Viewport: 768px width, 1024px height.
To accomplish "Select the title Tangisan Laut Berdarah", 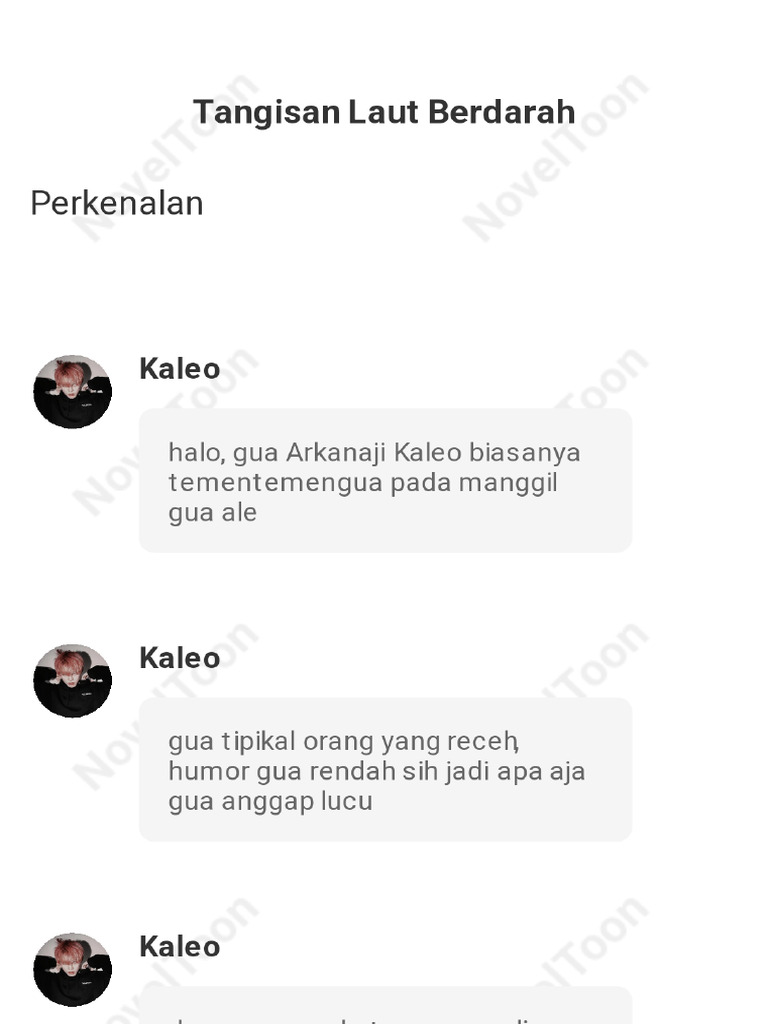I will pos(384,112).
